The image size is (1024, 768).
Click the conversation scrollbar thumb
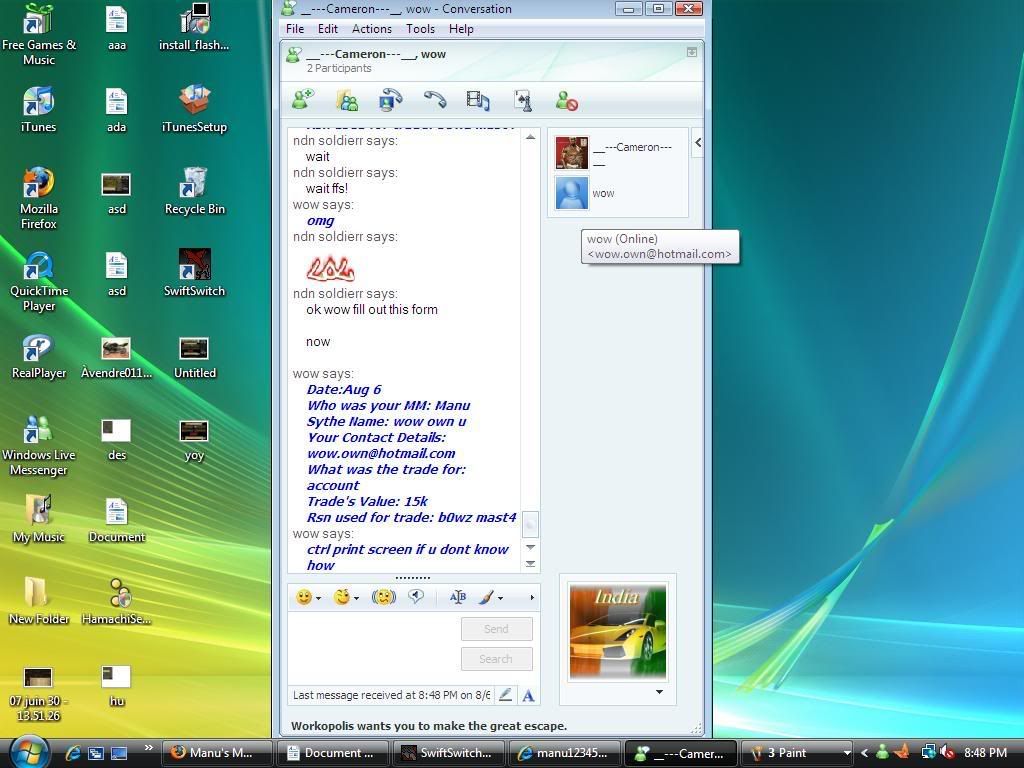point(530,524)
